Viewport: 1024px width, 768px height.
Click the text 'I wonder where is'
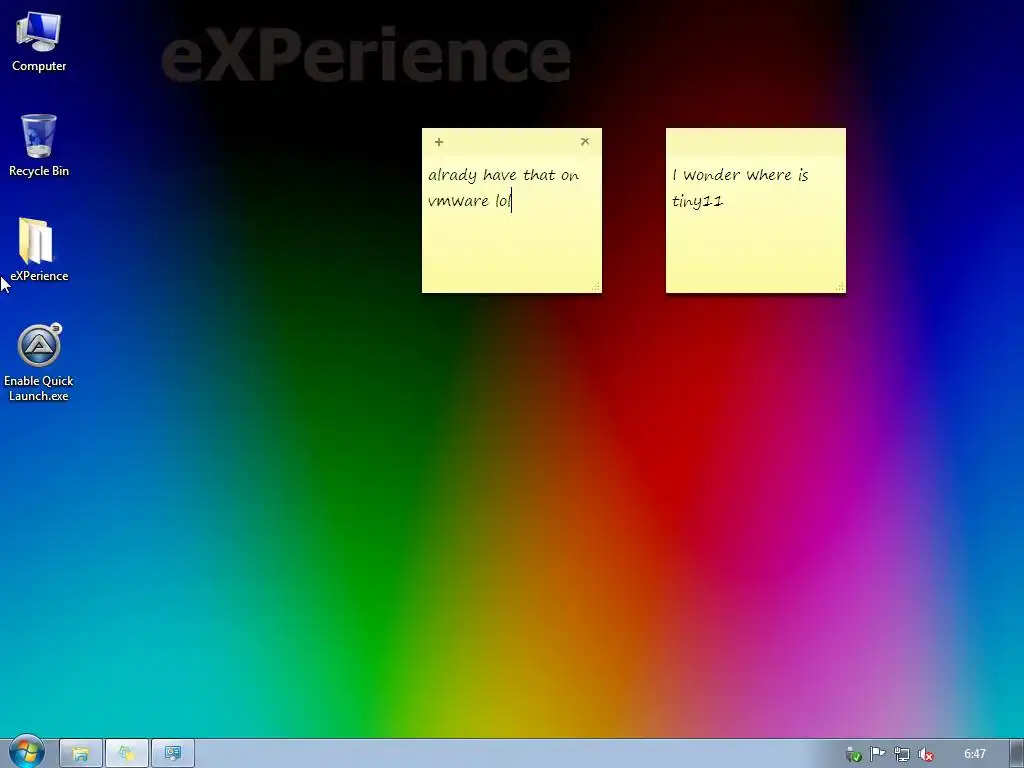(x=741, y=175)
